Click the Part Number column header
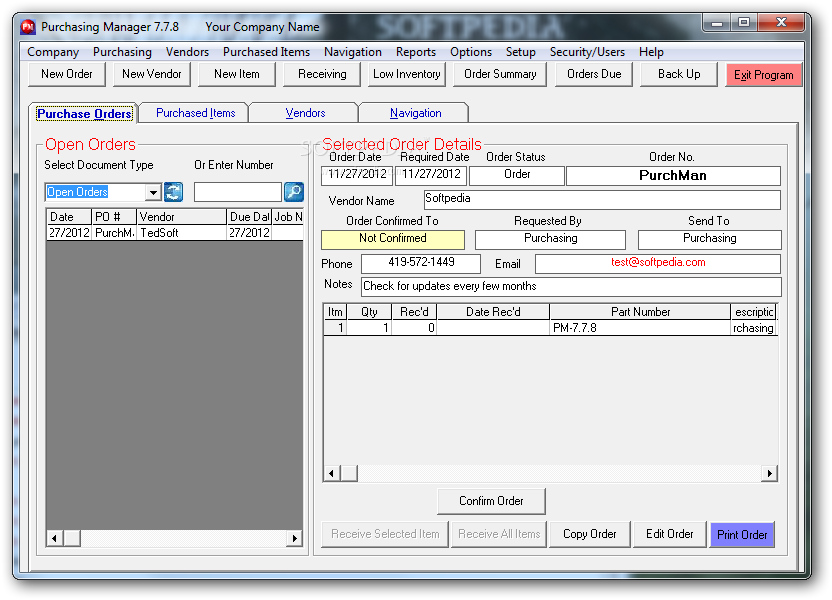Viewport: 832px width, 600px height. click(x=640, y=312)
